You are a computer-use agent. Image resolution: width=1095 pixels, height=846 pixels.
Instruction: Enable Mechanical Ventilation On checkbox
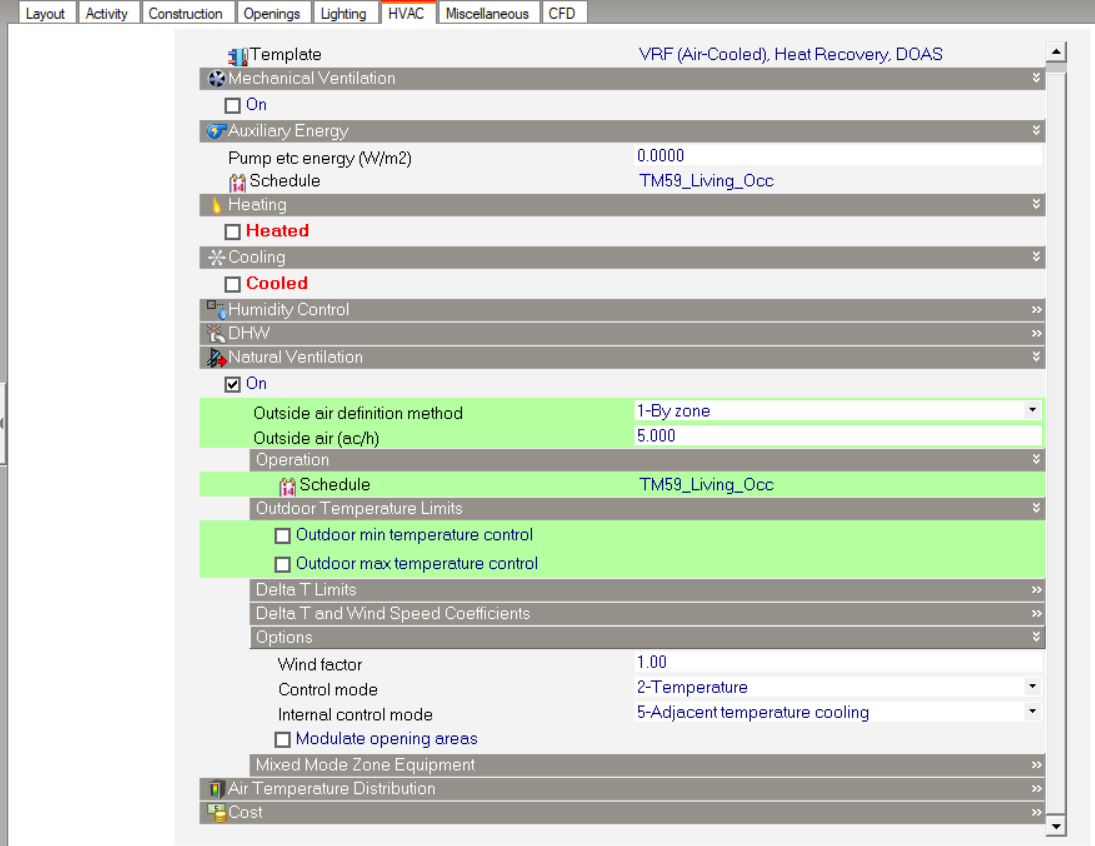point(233,105)
